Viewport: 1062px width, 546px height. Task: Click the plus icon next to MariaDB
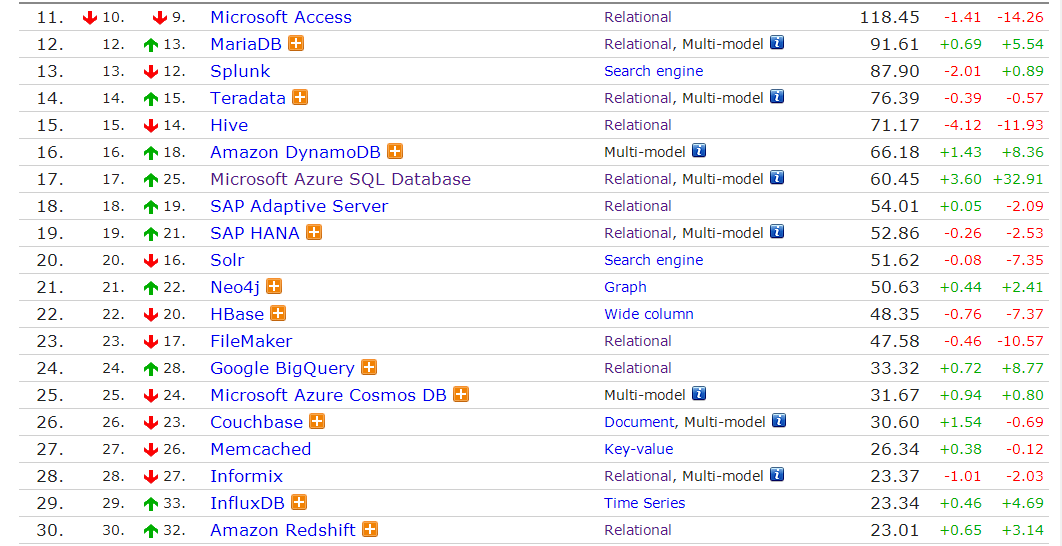click(296, 43)
